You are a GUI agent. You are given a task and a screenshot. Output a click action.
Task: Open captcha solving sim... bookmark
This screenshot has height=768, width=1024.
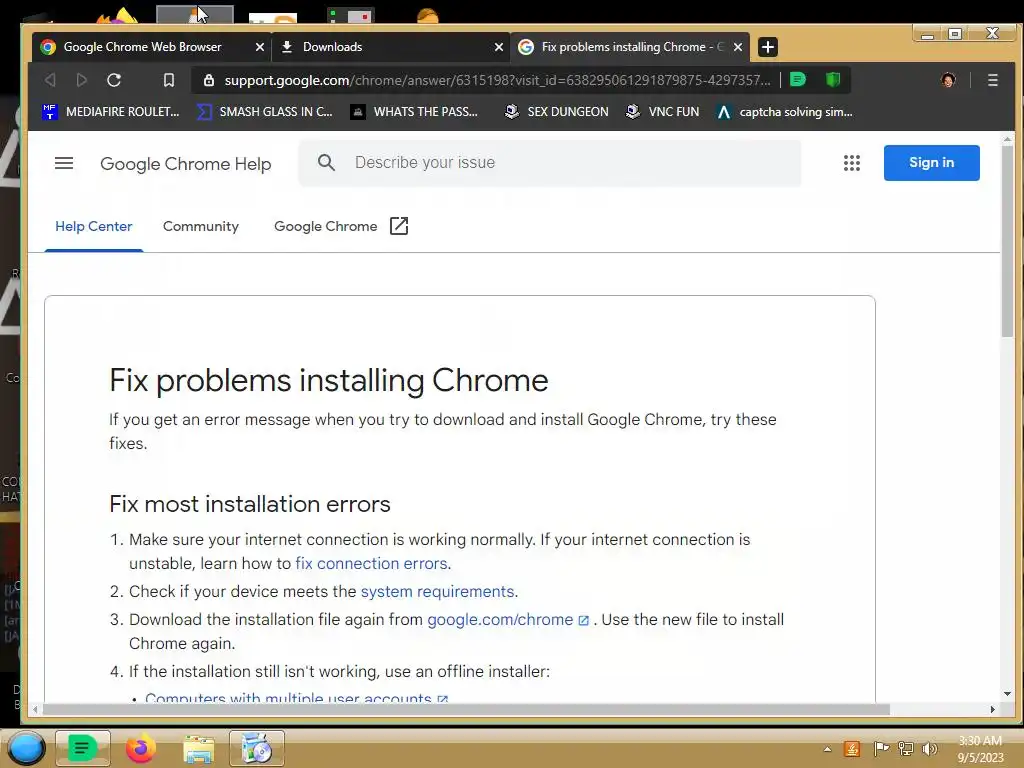[784, 112]
